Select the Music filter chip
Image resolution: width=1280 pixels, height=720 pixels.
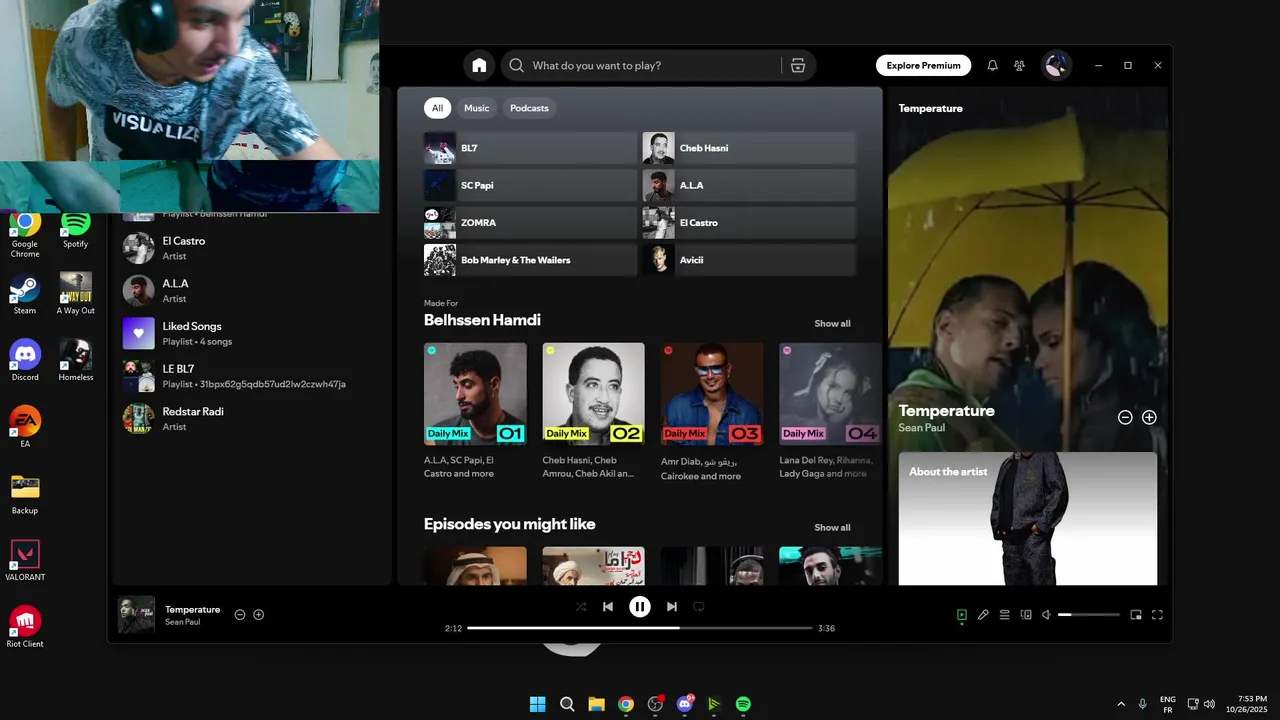click(477, 108)
